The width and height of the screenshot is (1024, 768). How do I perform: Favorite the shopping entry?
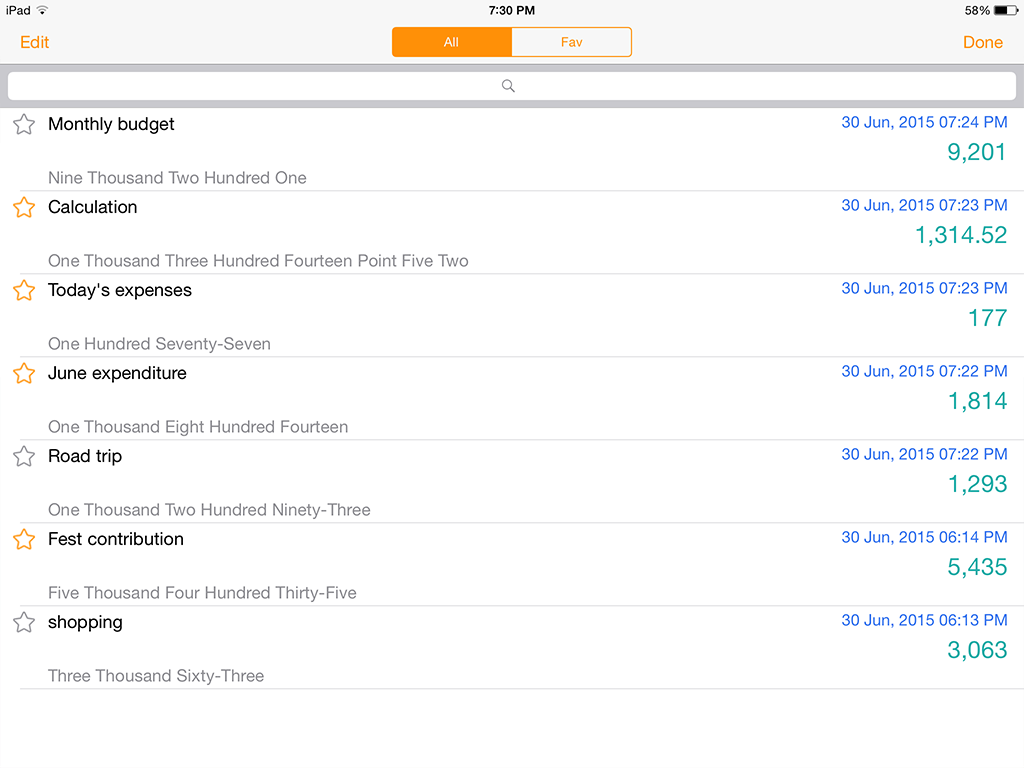click(24, 623)
